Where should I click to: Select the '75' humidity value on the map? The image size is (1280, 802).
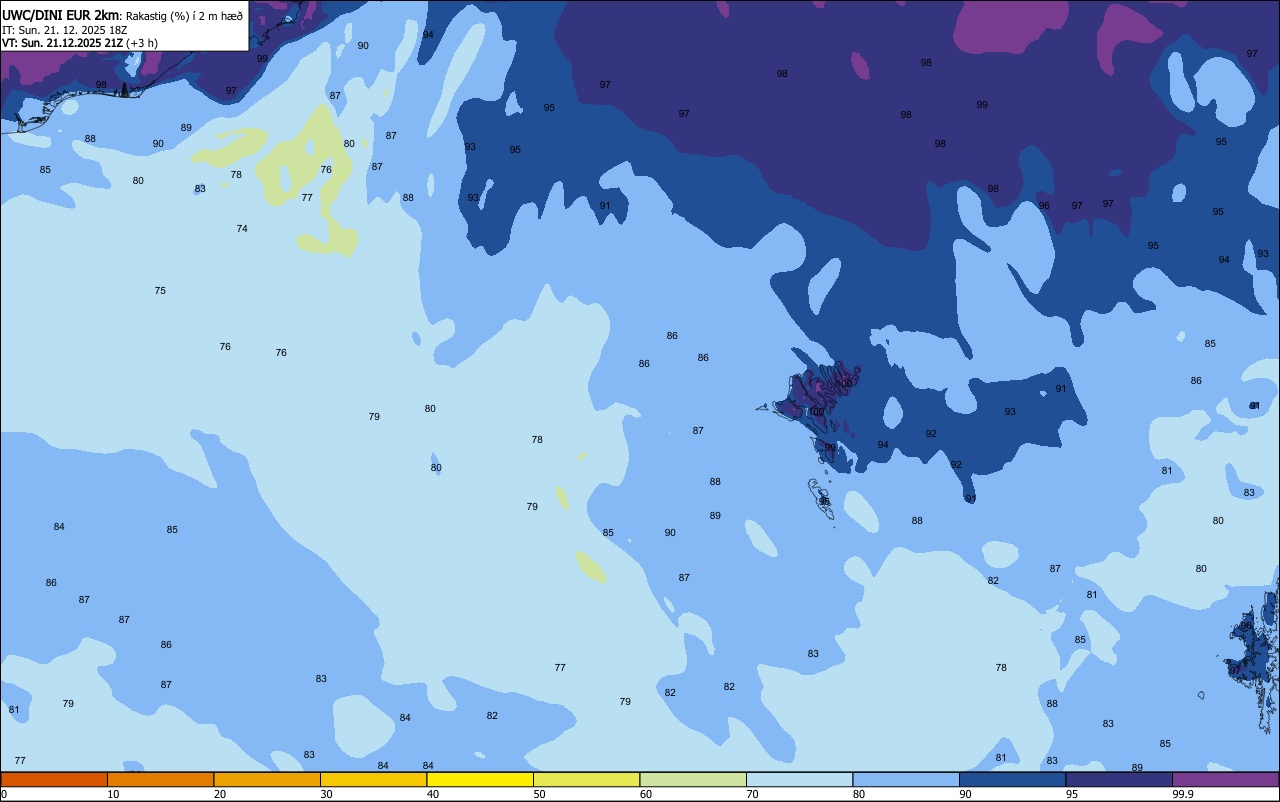tap(160, 291)
